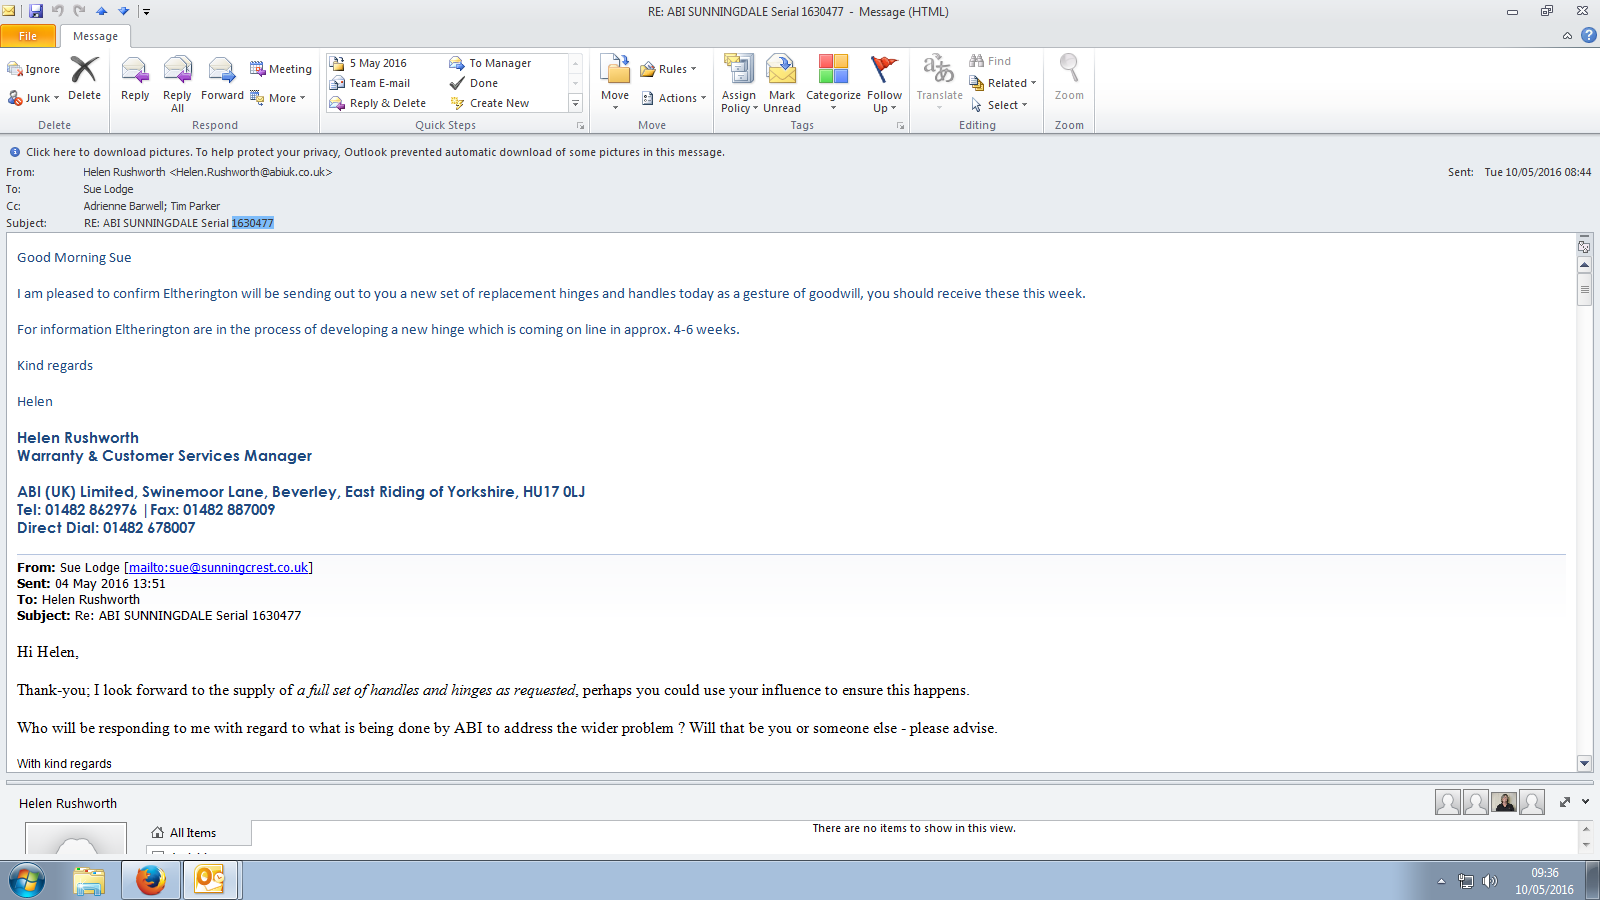Open the Related dropdown

click(1003, 83)
